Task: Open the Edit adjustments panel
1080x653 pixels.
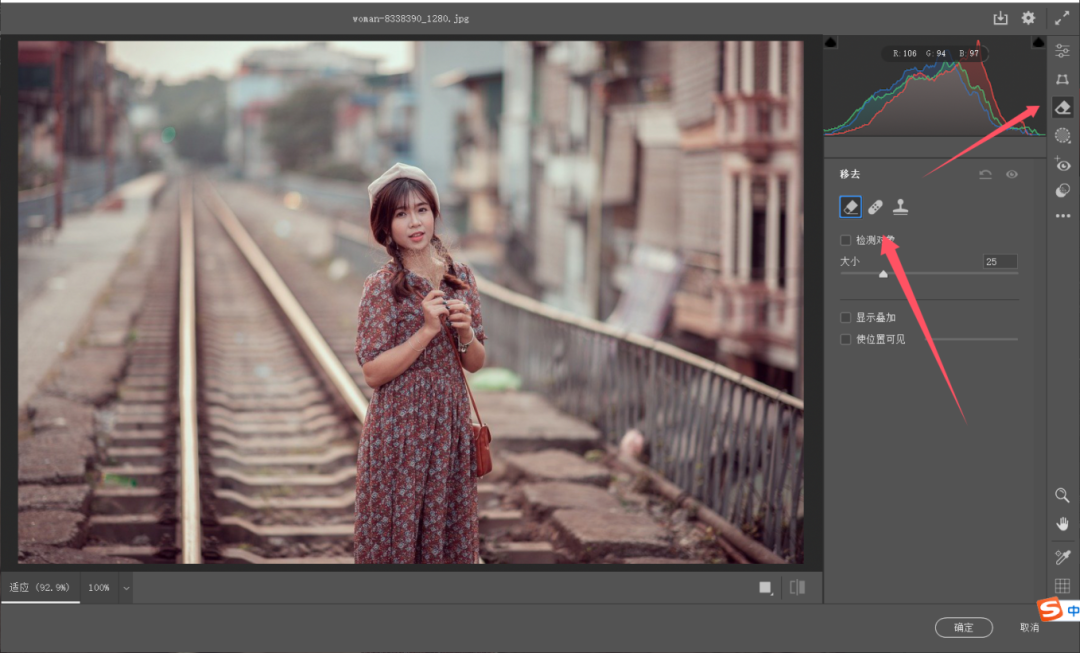Action: [1062, 49]
